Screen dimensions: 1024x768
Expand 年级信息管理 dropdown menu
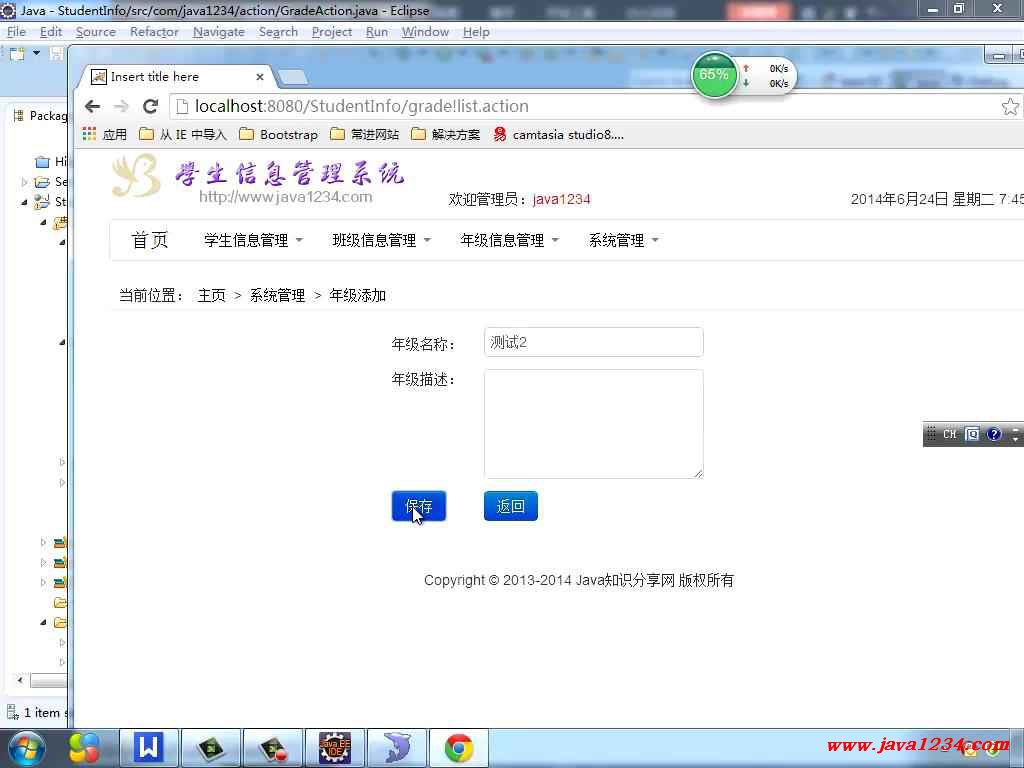tap(510, 240)
